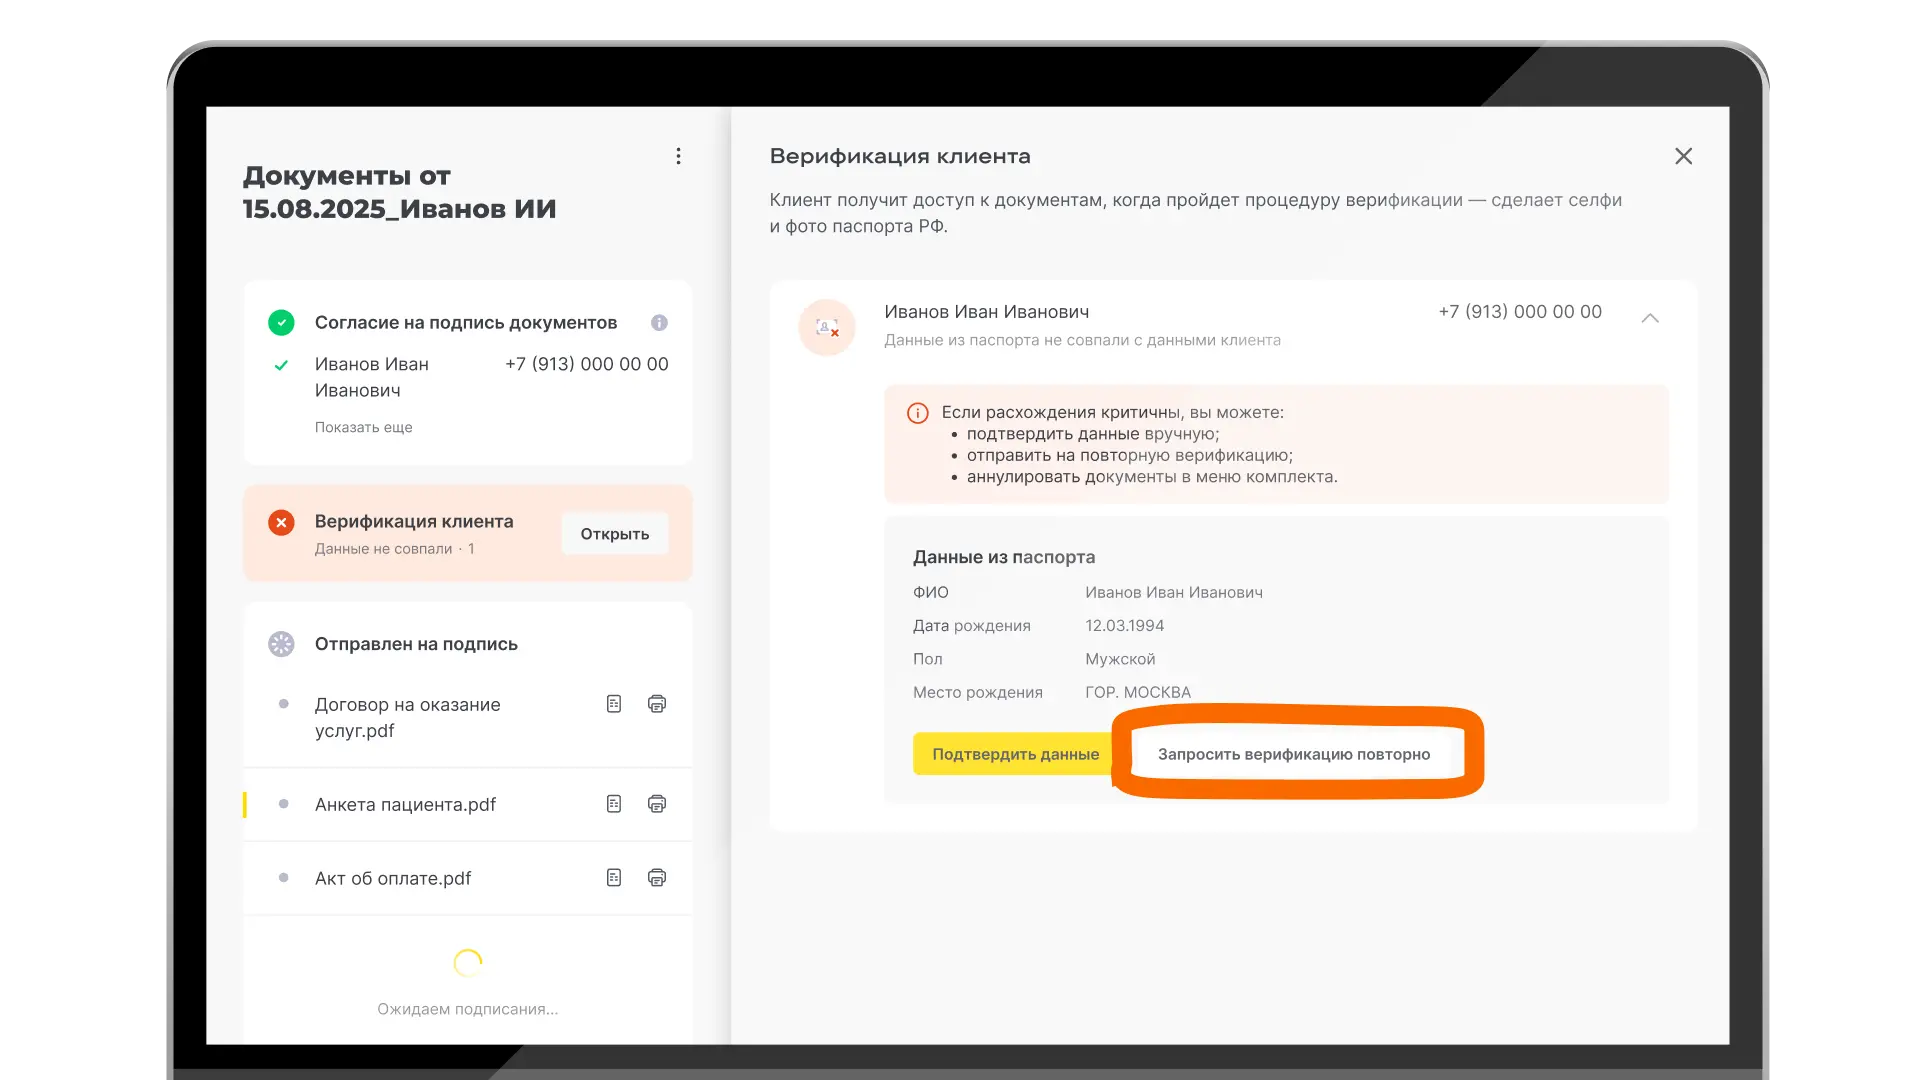Expand 'Показать еще' under Иванов Иван
The image size is (1920, 1080).
[x=364, y=427]
